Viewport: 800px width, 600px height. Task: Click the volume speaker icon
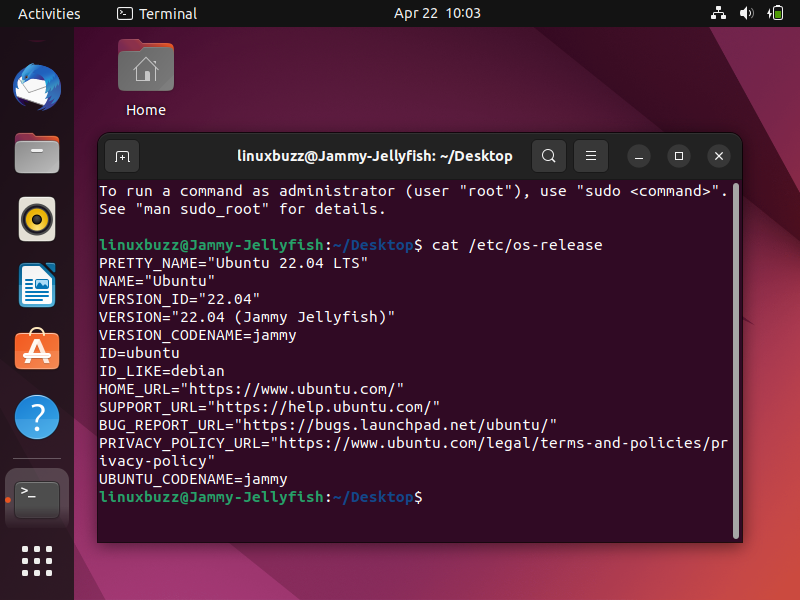point(746,13)
